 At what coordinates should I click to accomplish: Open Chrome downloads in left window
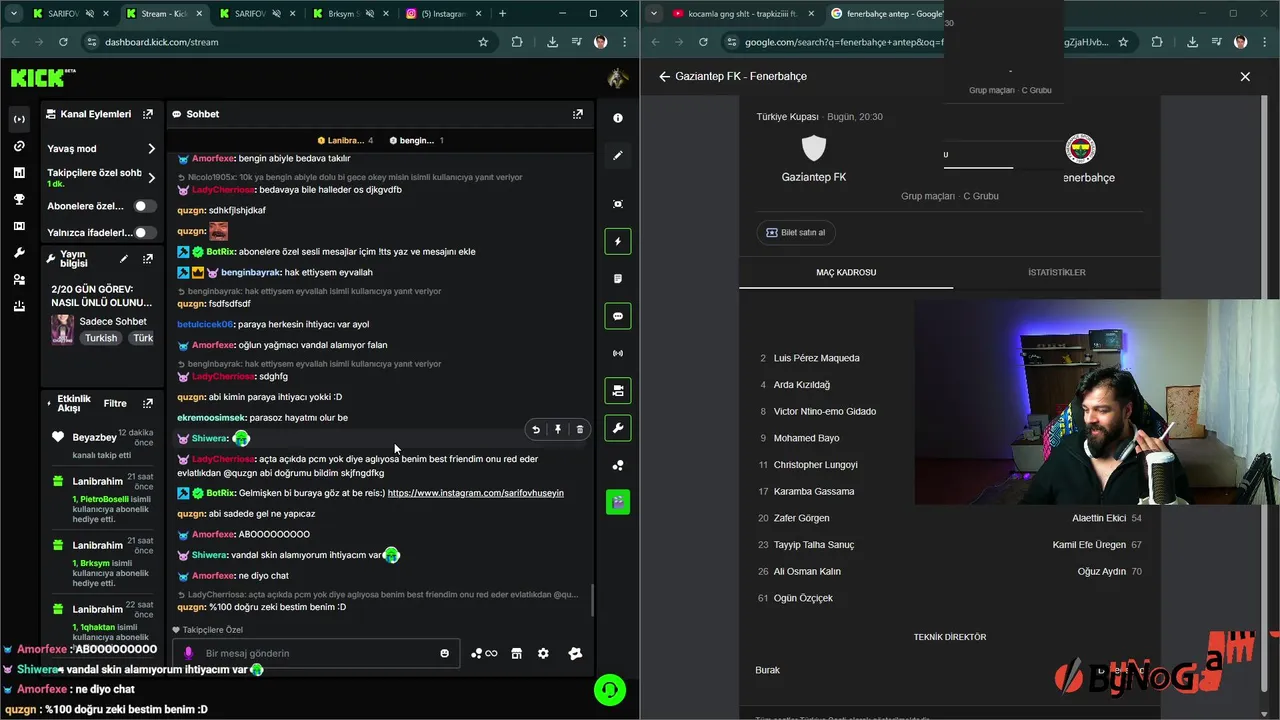tap(552, 42)
